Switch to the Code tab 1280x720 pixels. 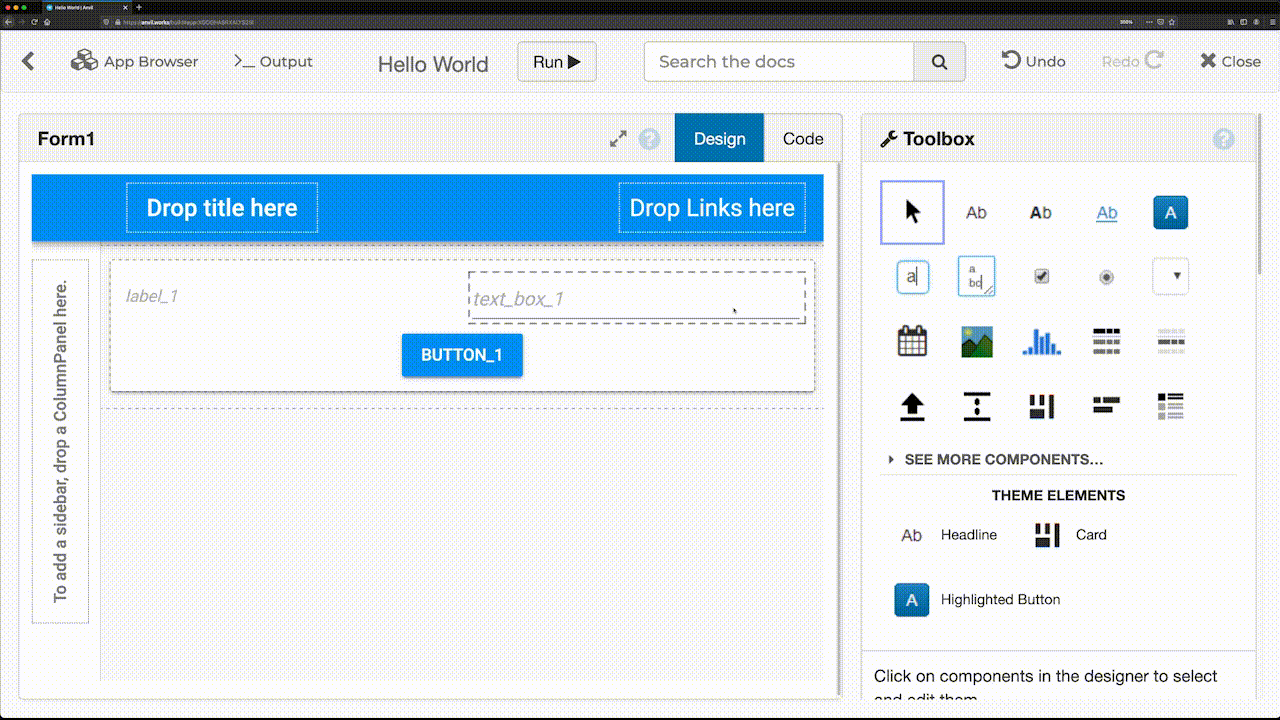[802, 138]
